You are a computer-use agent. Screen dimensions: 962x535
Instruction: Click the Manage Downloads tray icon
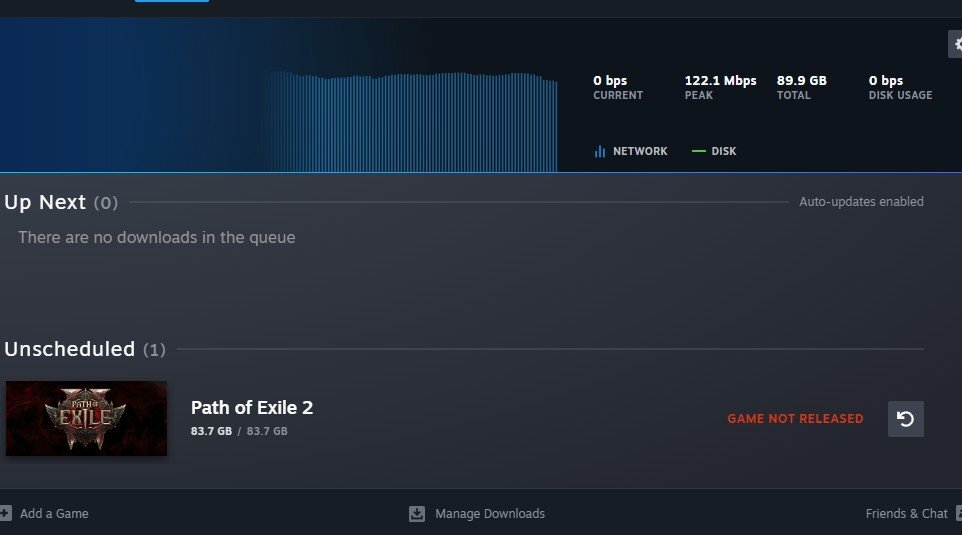coord(417,514)
